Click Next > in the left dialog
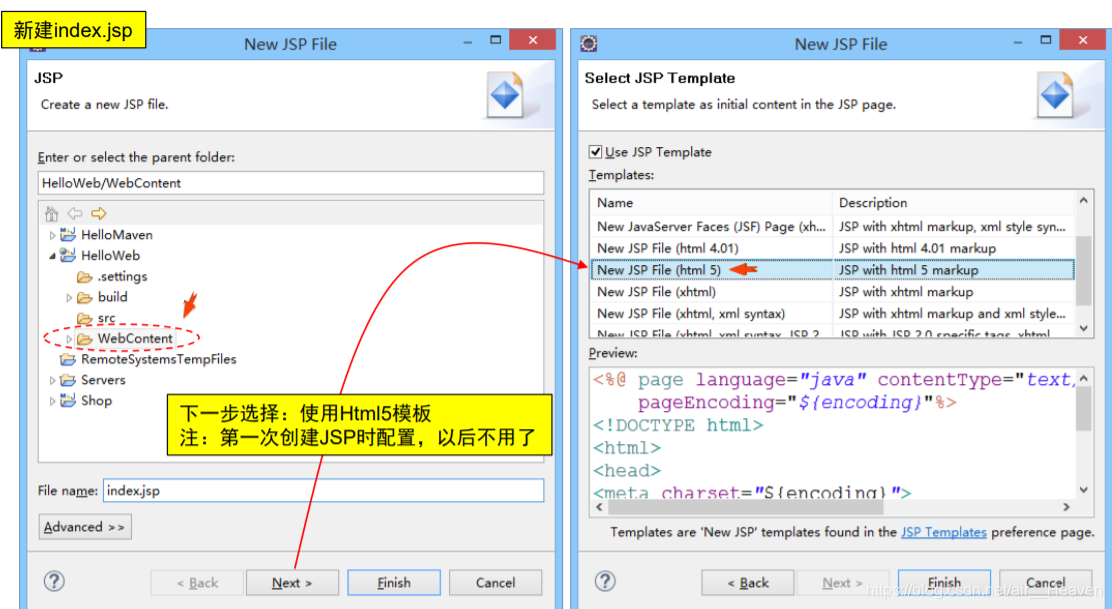 pyautogui.click(x=292, y=583)
